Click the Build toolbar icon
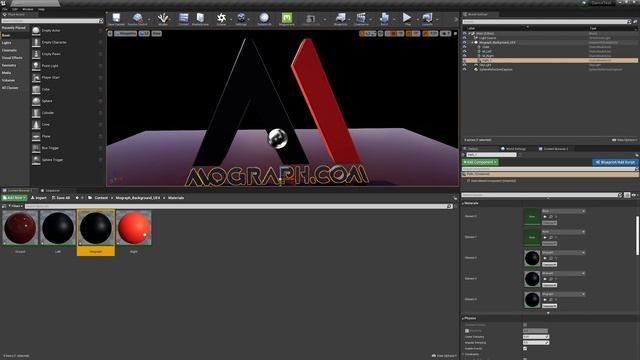 [x=384, y=19]
